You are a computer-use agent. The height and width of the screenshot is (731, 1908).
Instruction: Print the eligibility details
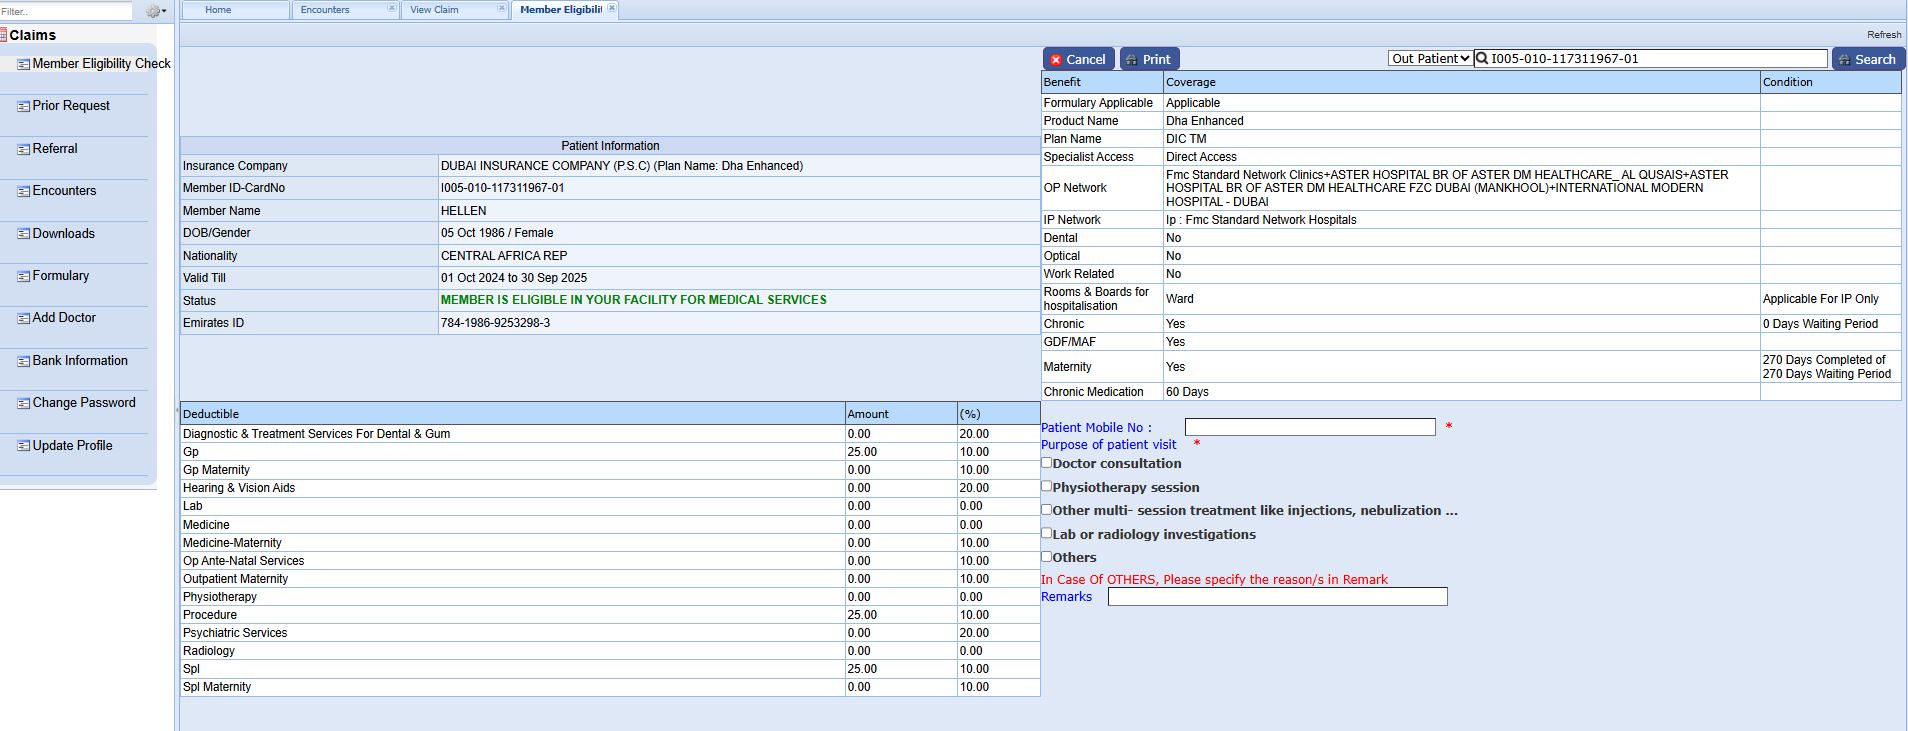(x=1149, y=59)
